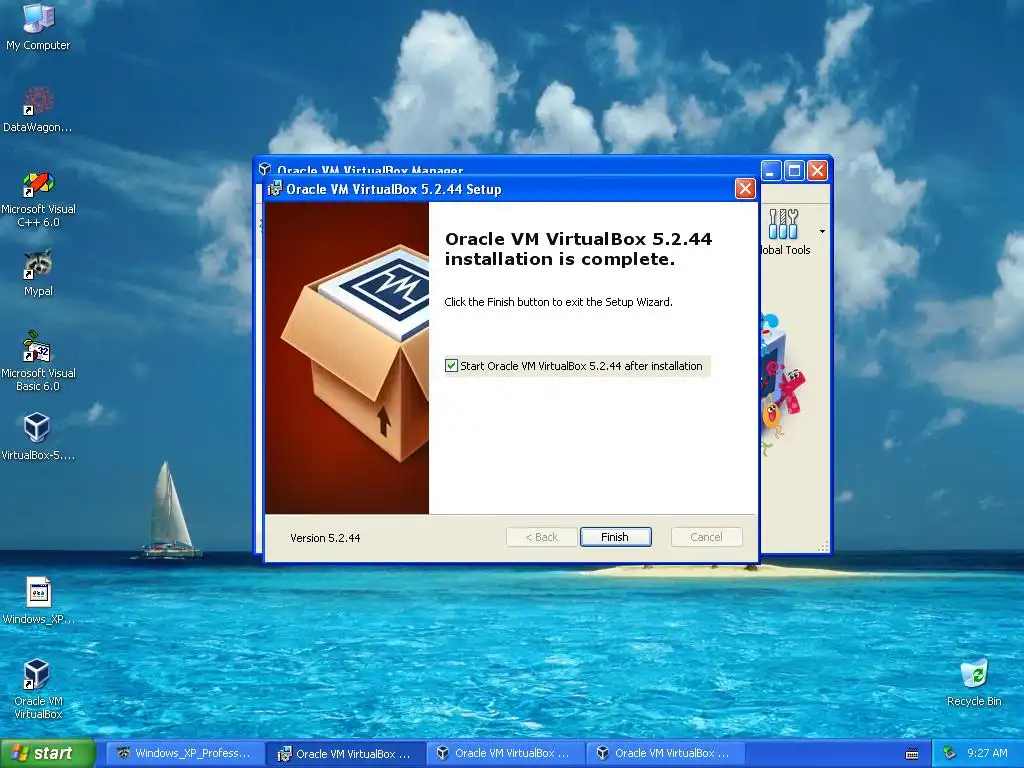Click the 9:27 AM clock

click(987, 753)
